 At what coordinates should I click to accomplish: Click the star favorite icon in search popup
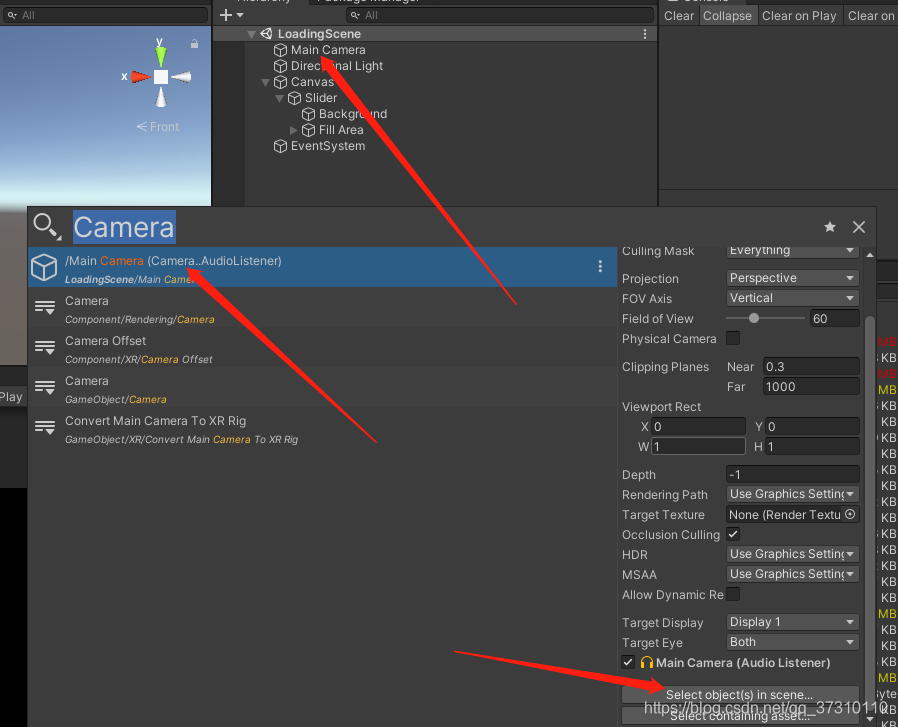click(831, 227)
